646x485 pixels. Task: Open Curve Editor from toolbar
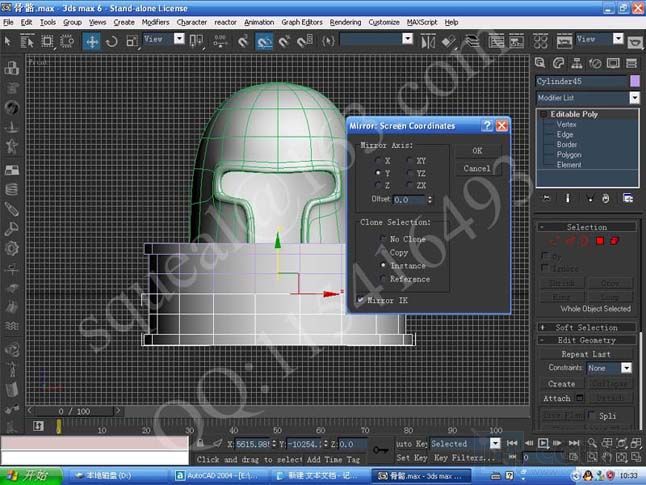click(x=496, y=42)
